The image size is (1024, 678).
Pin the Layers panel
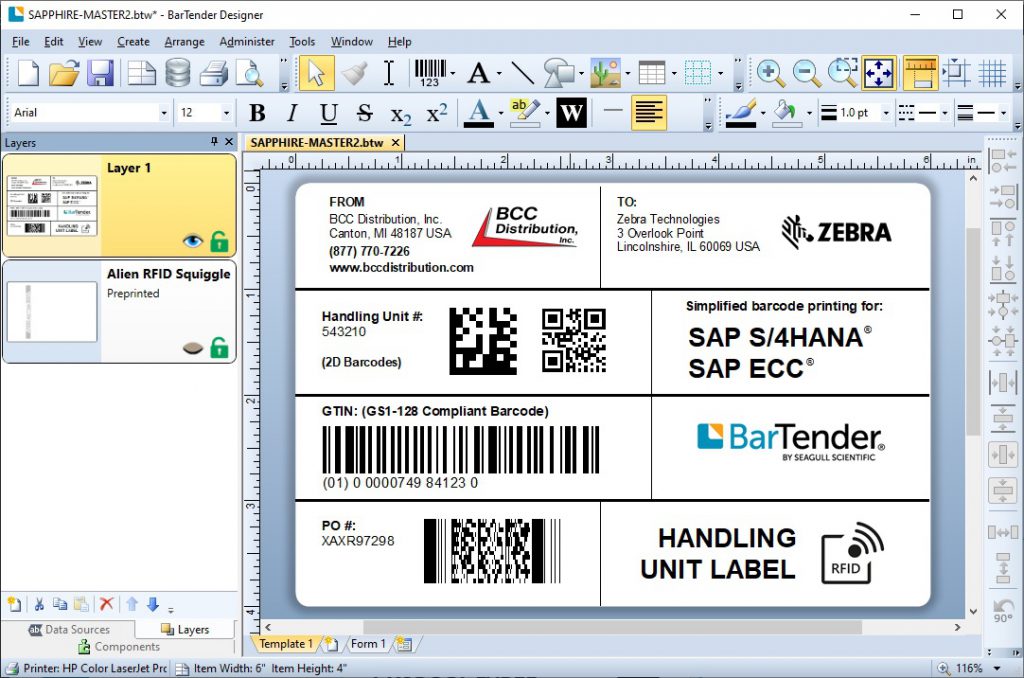click(214, 142)
